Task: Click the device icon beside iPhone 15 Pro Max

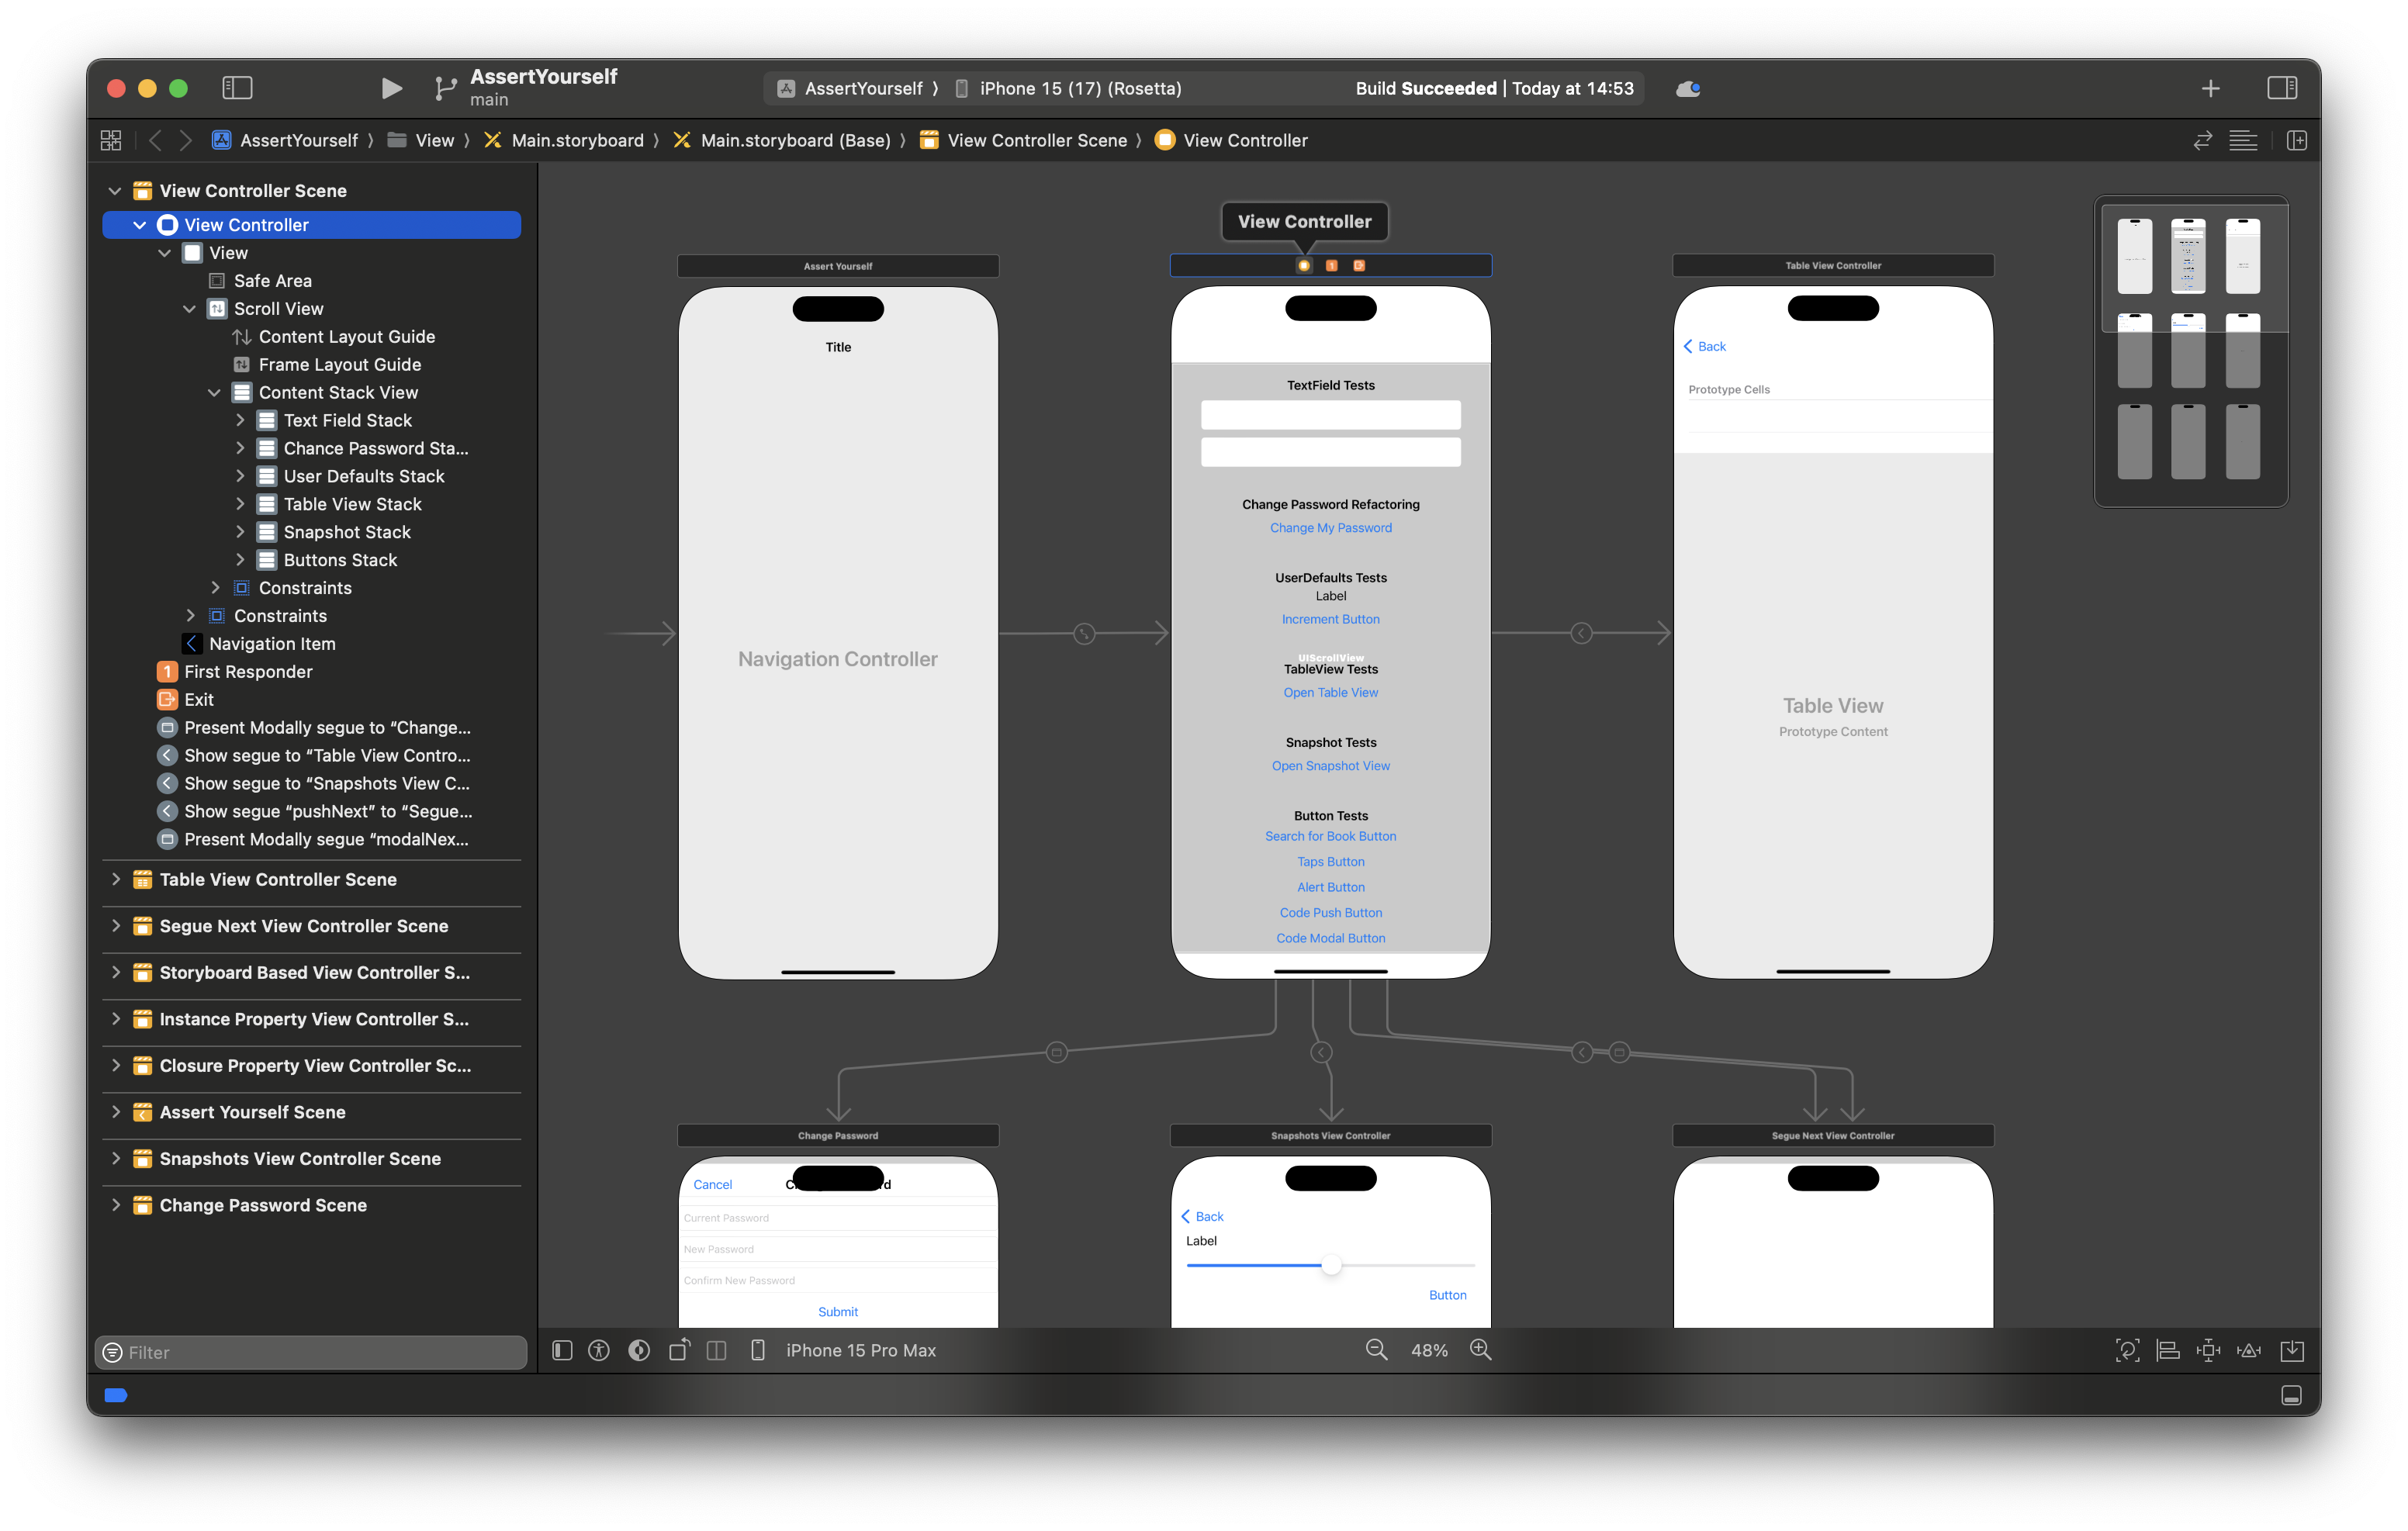Action: [758, 1350]
